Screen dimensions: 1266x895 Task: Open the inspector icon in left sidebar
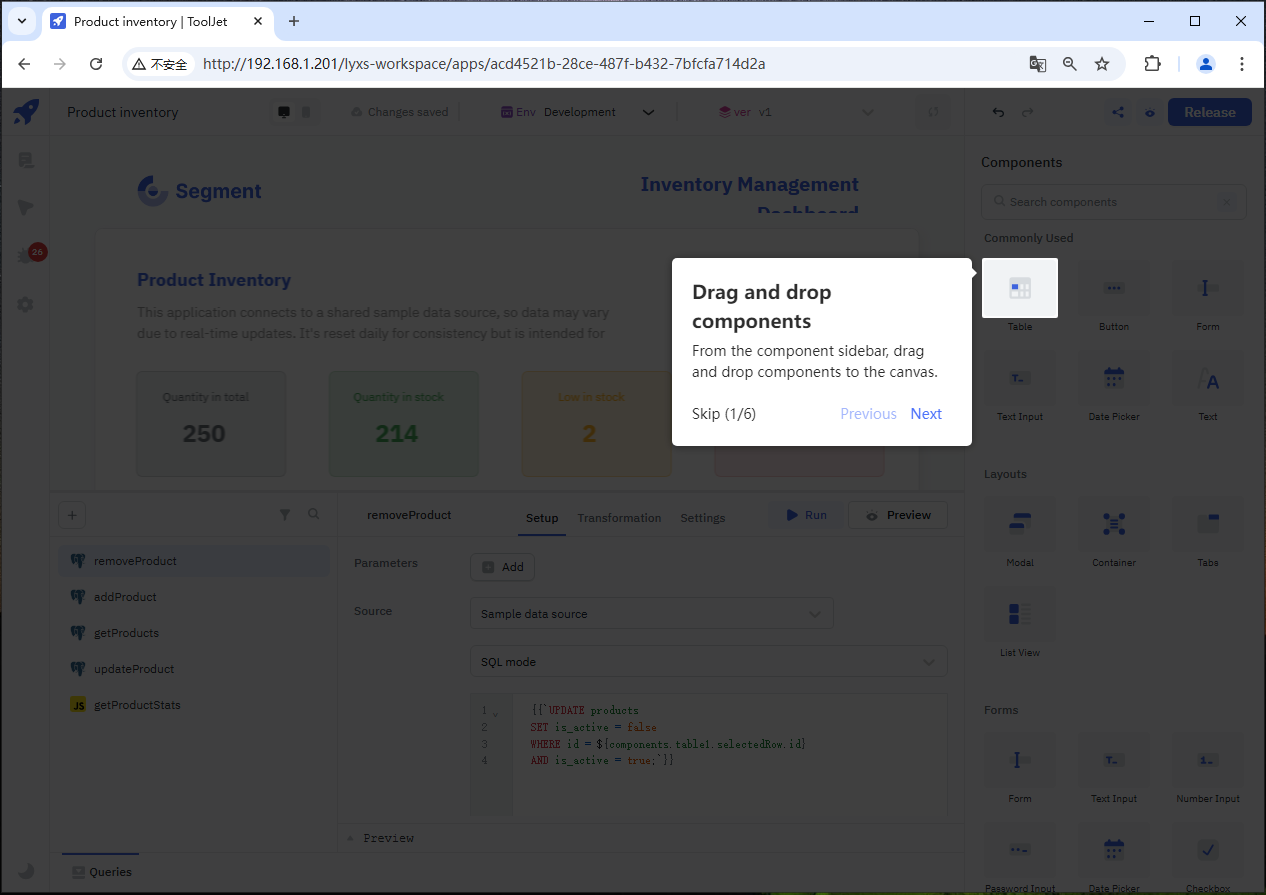point(26,208)
